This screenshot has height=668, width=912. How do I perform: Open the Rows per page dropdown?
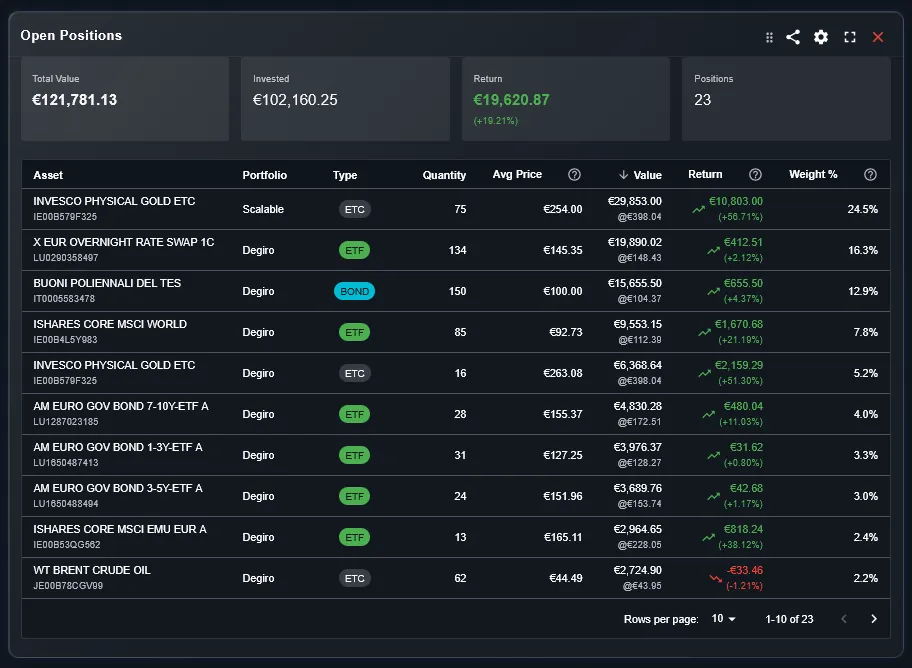[722, 619]
